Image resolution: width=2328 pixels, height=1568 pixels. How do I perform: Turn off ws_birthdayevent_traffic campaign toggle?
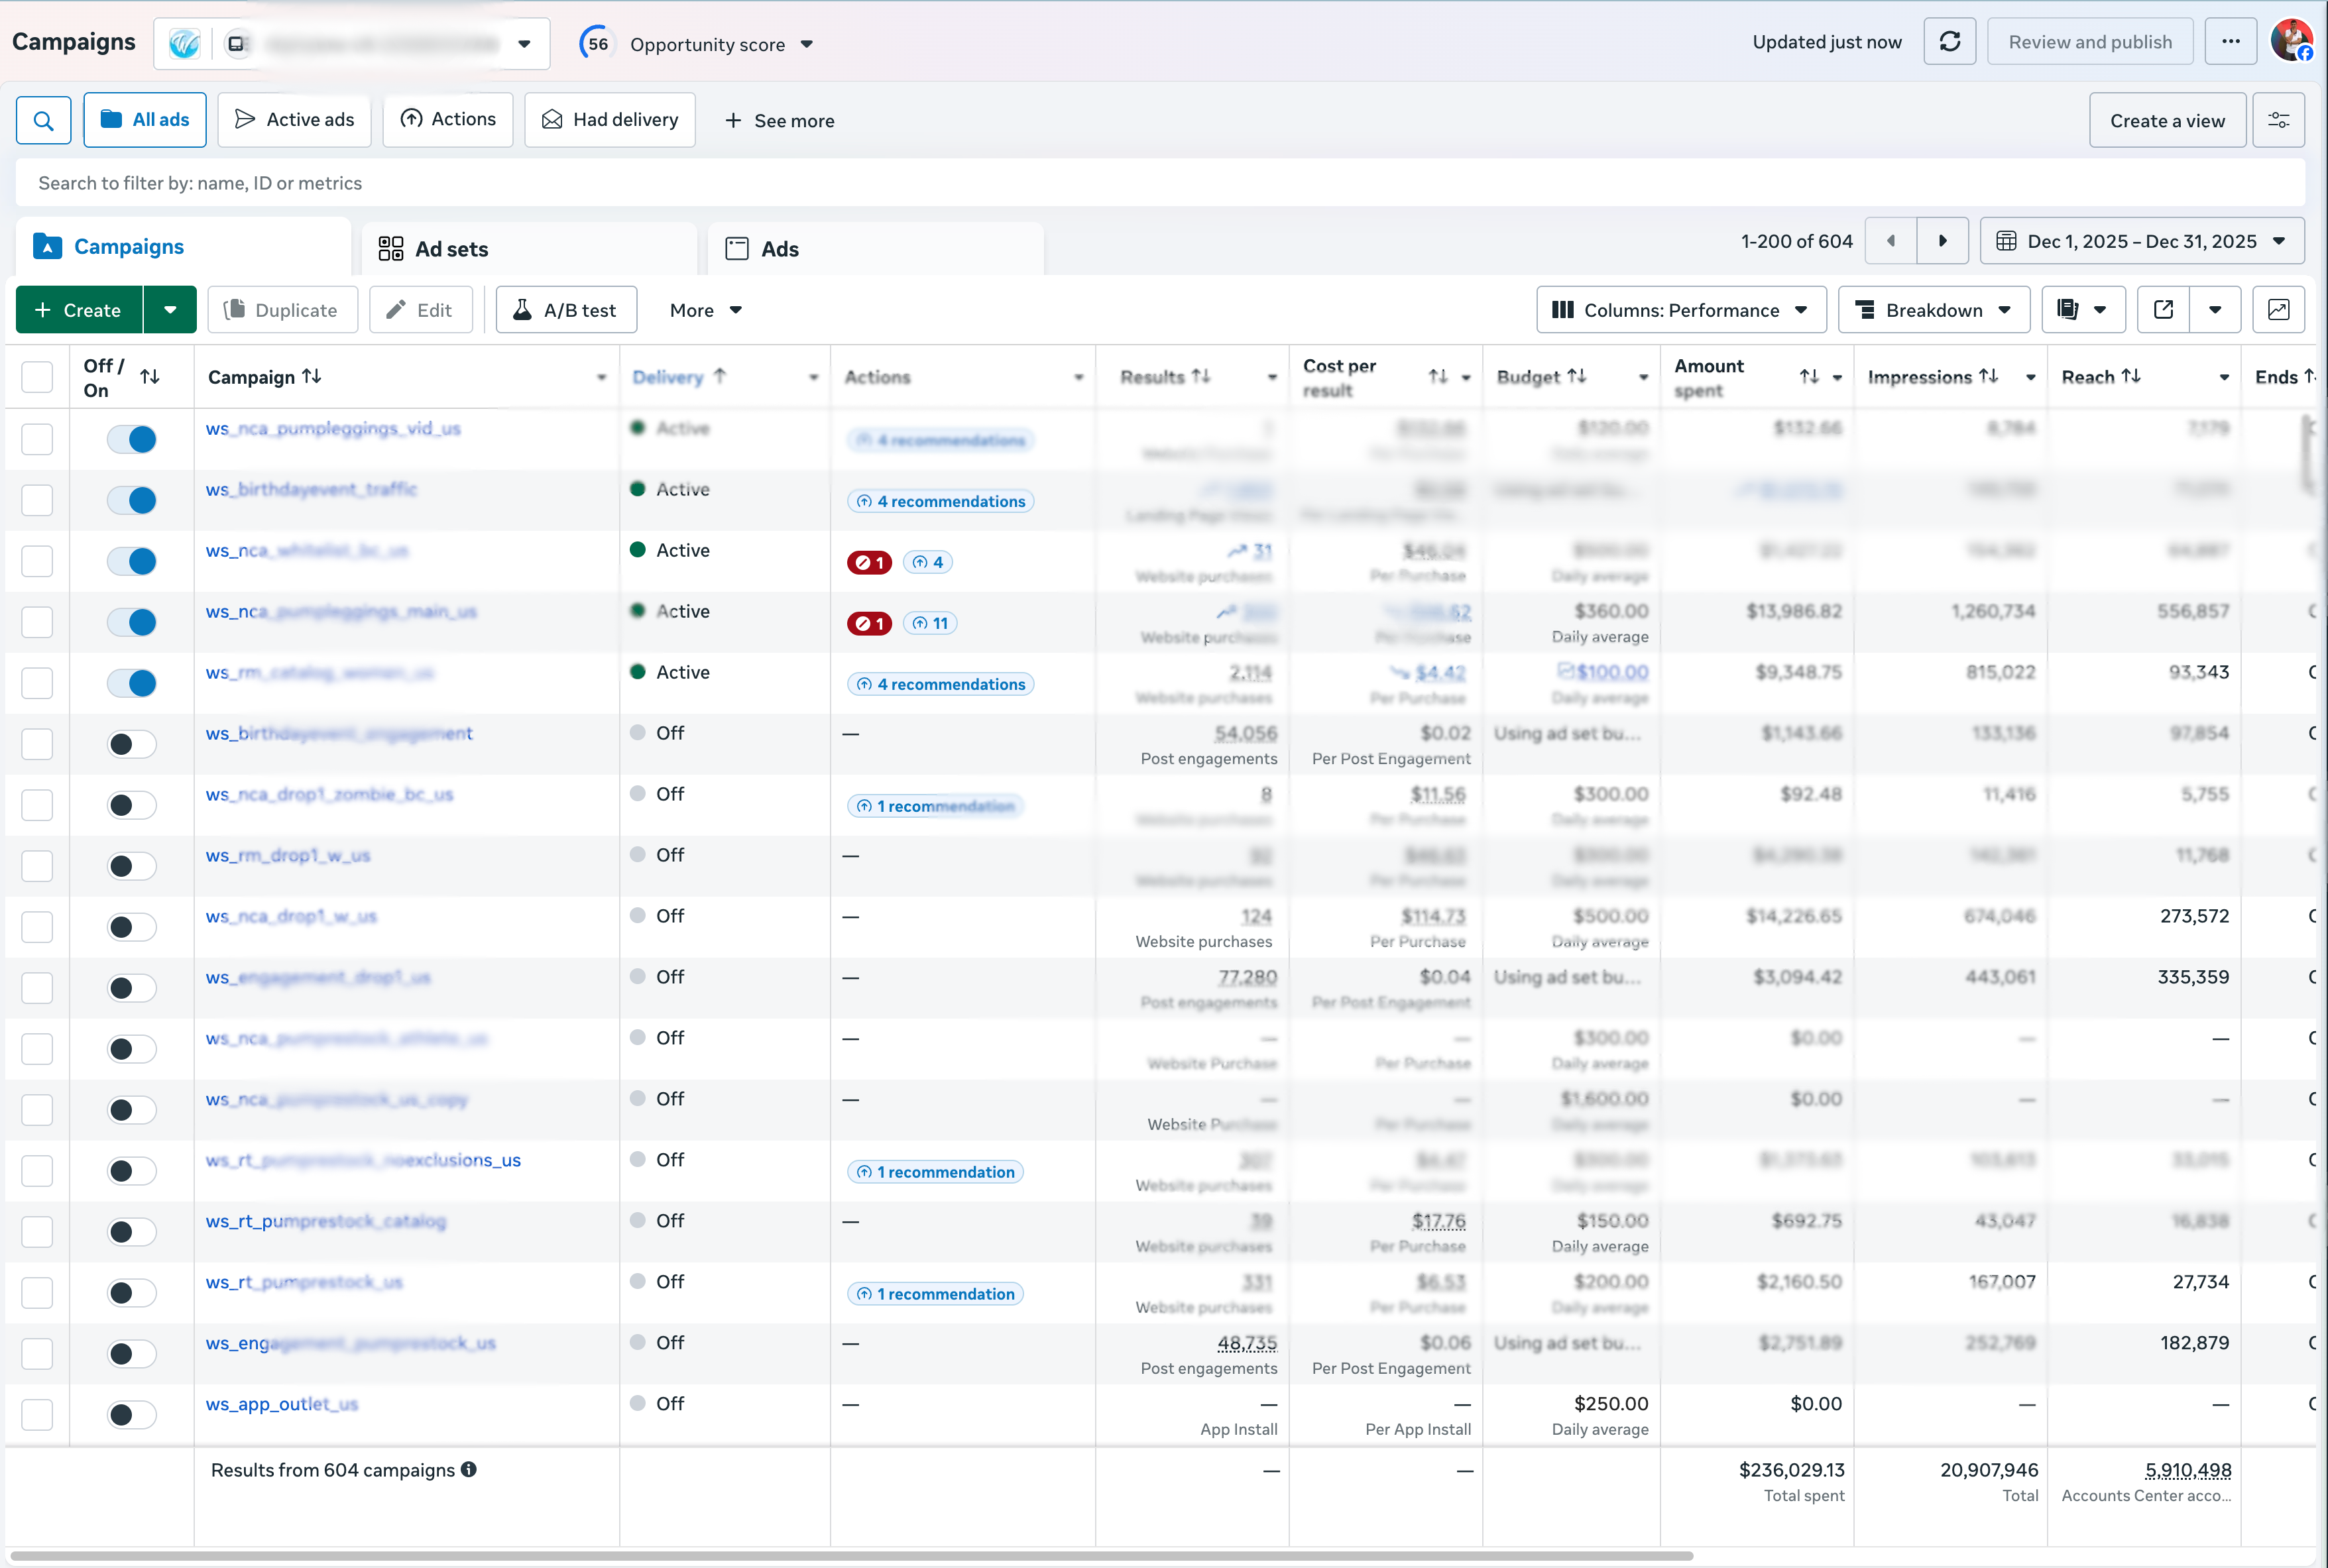point(132,500)
